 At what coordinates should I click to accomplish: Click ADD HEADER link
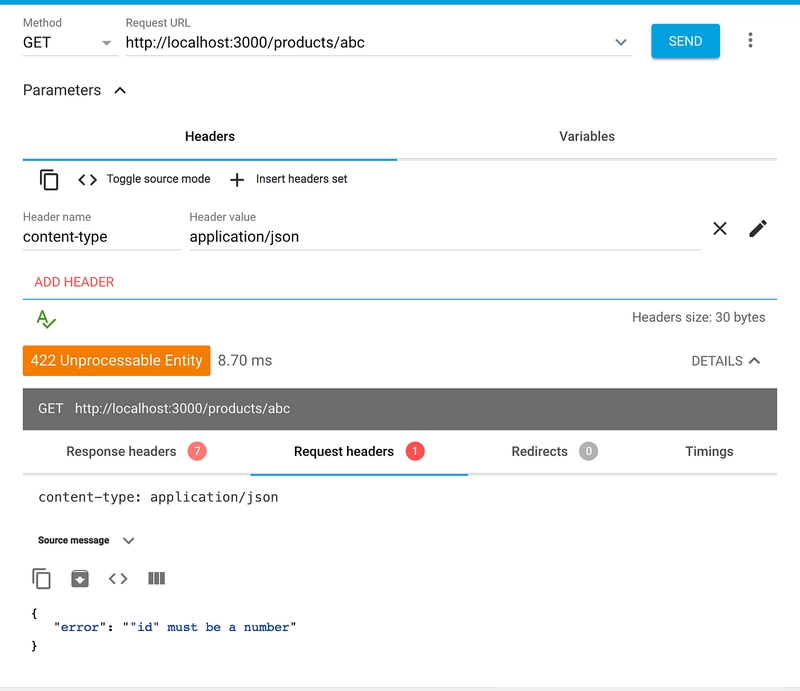click(74, 282)
